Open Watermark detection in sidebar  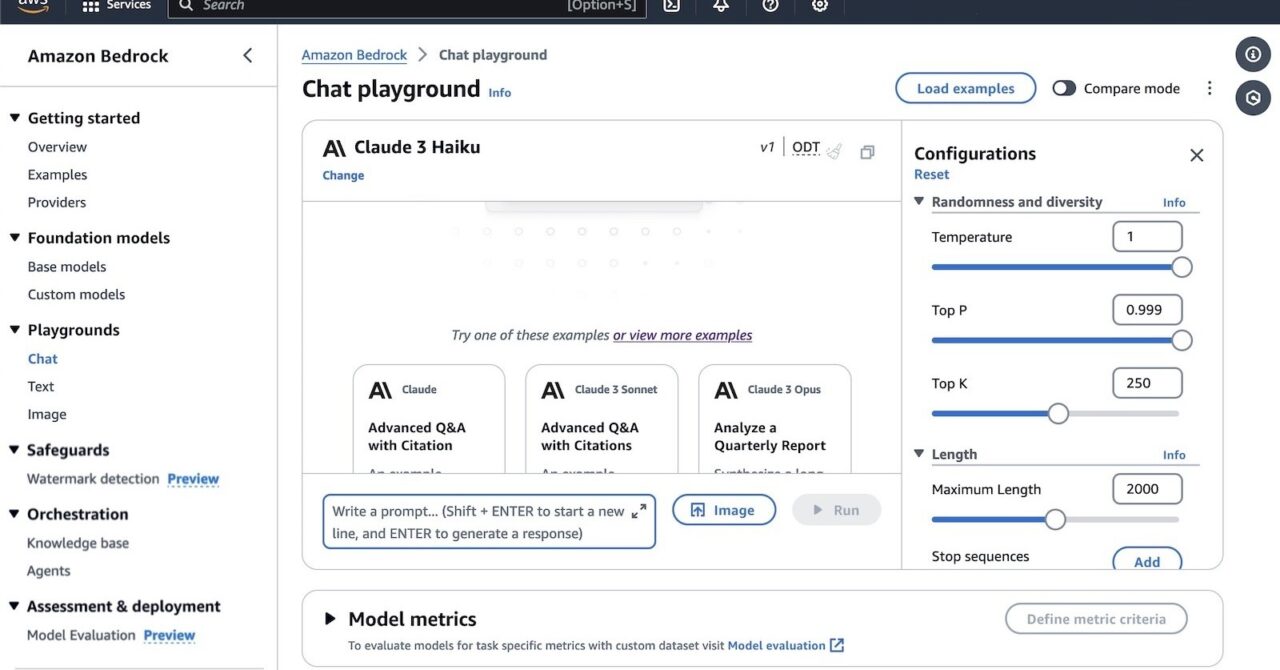93,479
